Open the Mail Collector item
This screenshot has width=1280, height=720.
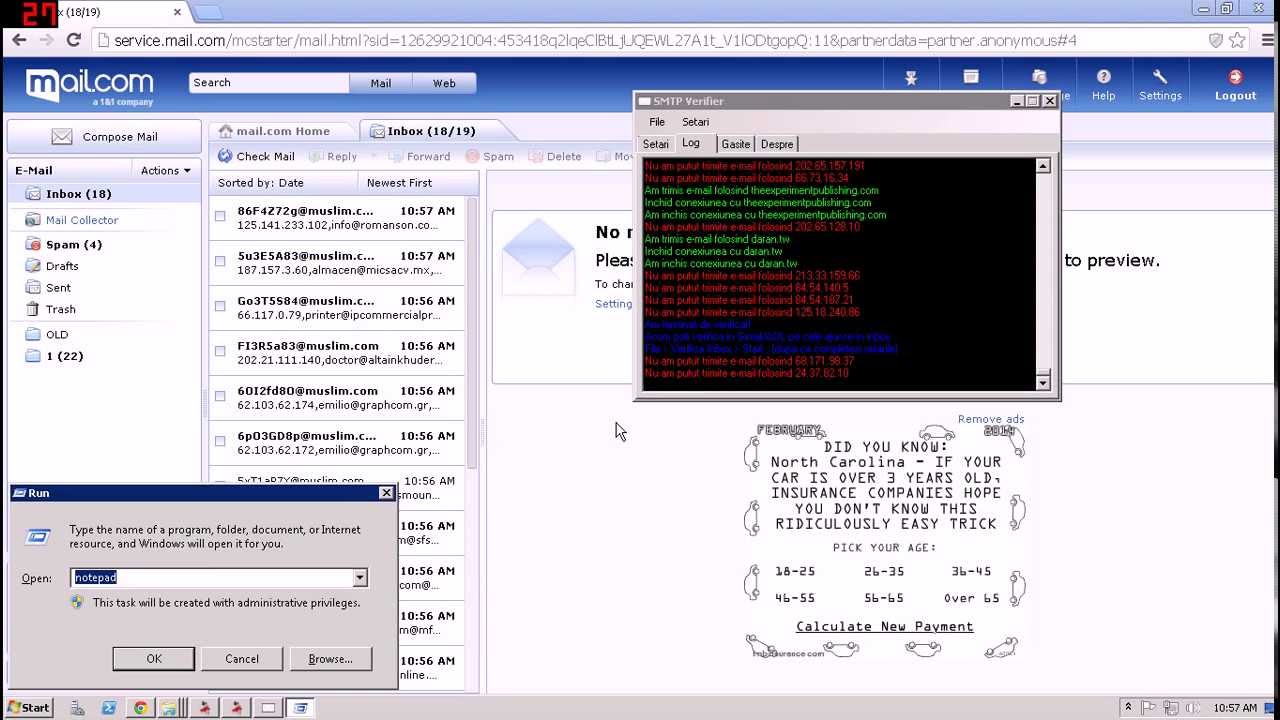pyautogui.click(x=82, y=220)
